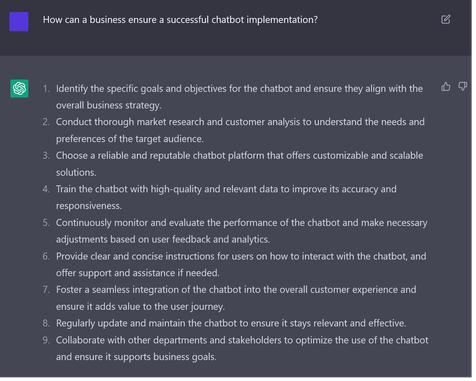Click the words 'overall business strategy'
Viewport: 476px width, 381px height.
(x=109, y=106)
